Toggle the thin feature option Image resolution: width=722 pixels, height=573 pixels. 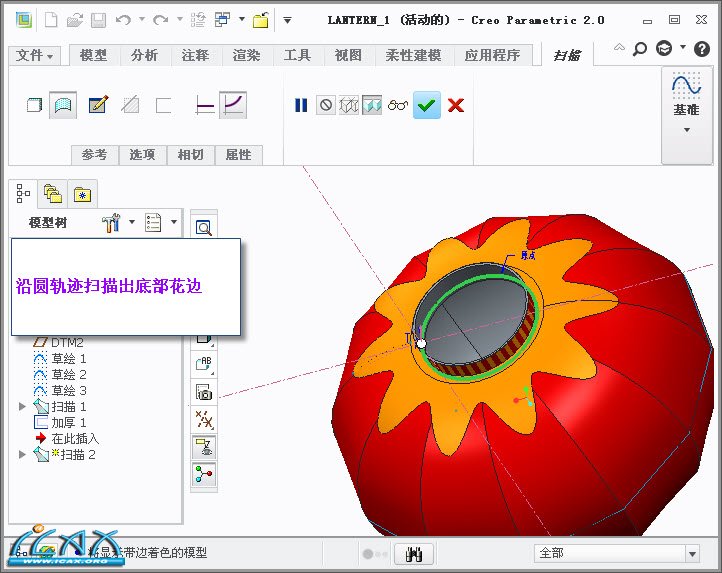(x=163, y=105)
